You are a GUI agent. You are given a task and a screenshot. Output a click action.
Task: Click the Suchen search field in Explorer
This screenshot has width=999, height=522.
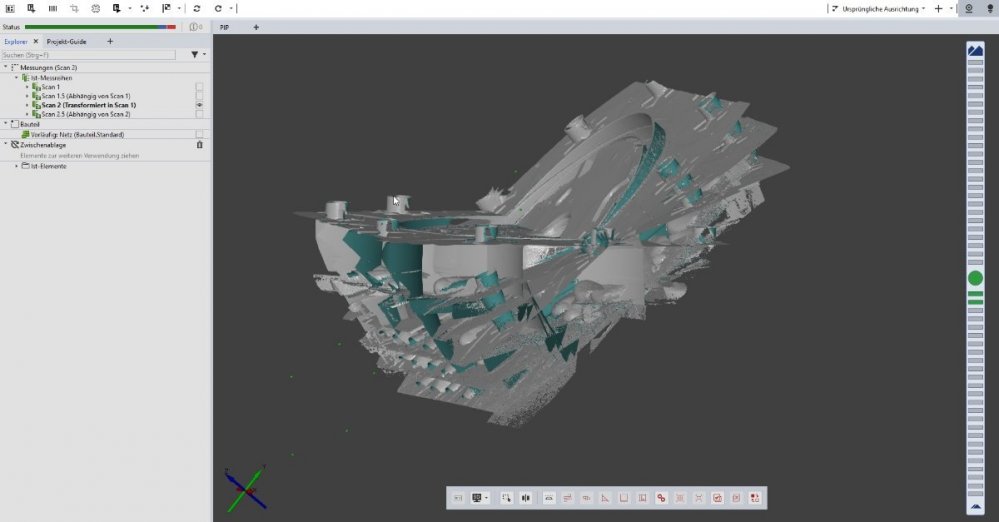[90, 55]
